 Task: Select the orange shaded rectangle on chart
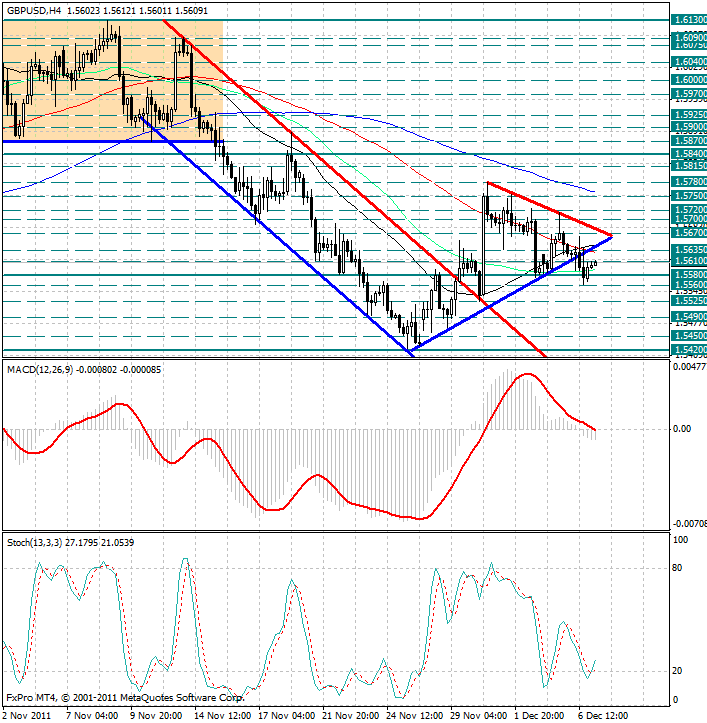113,80
